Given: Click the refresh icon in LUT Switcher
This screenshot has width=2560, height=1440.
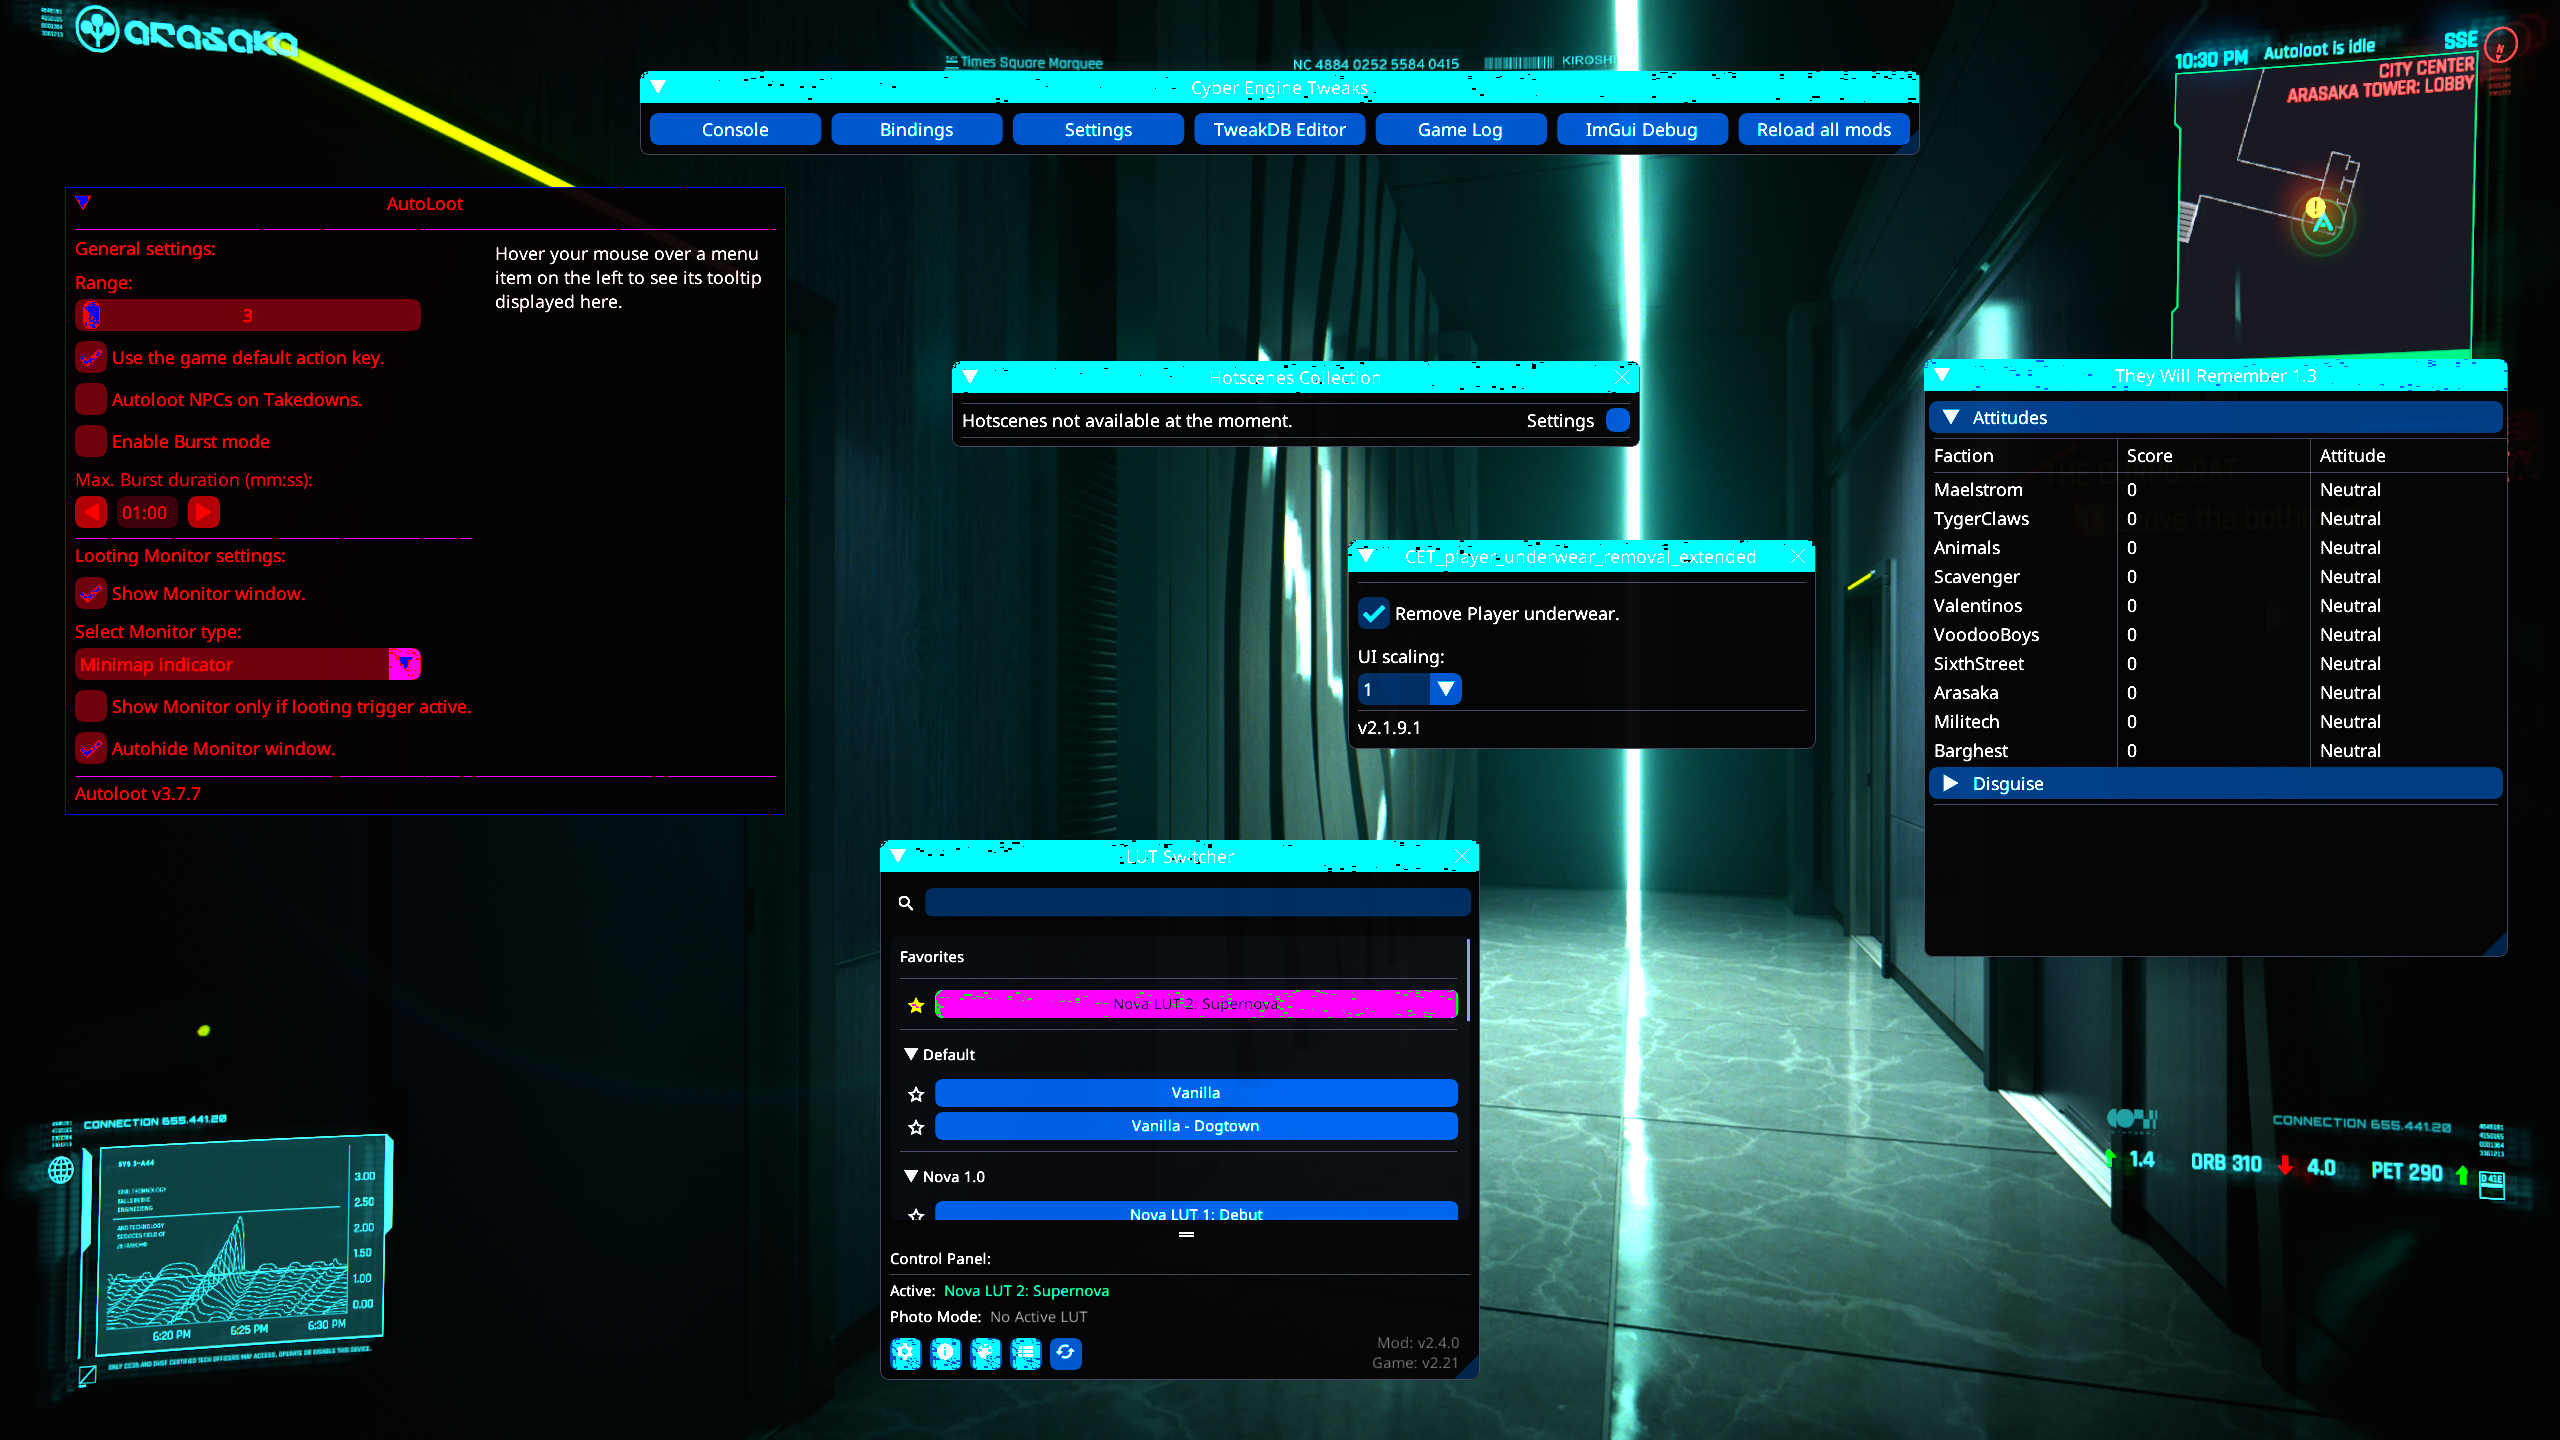Looking at the screenshot, I should pyautogui.click(x=1065, y=1353).
